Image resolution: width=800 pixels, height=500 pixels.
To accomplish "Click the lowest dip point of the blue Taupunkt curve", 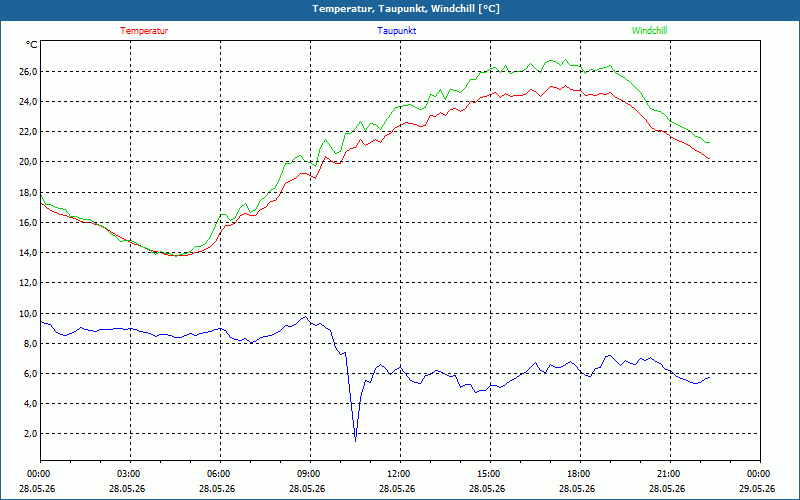I will coord(355,440).
